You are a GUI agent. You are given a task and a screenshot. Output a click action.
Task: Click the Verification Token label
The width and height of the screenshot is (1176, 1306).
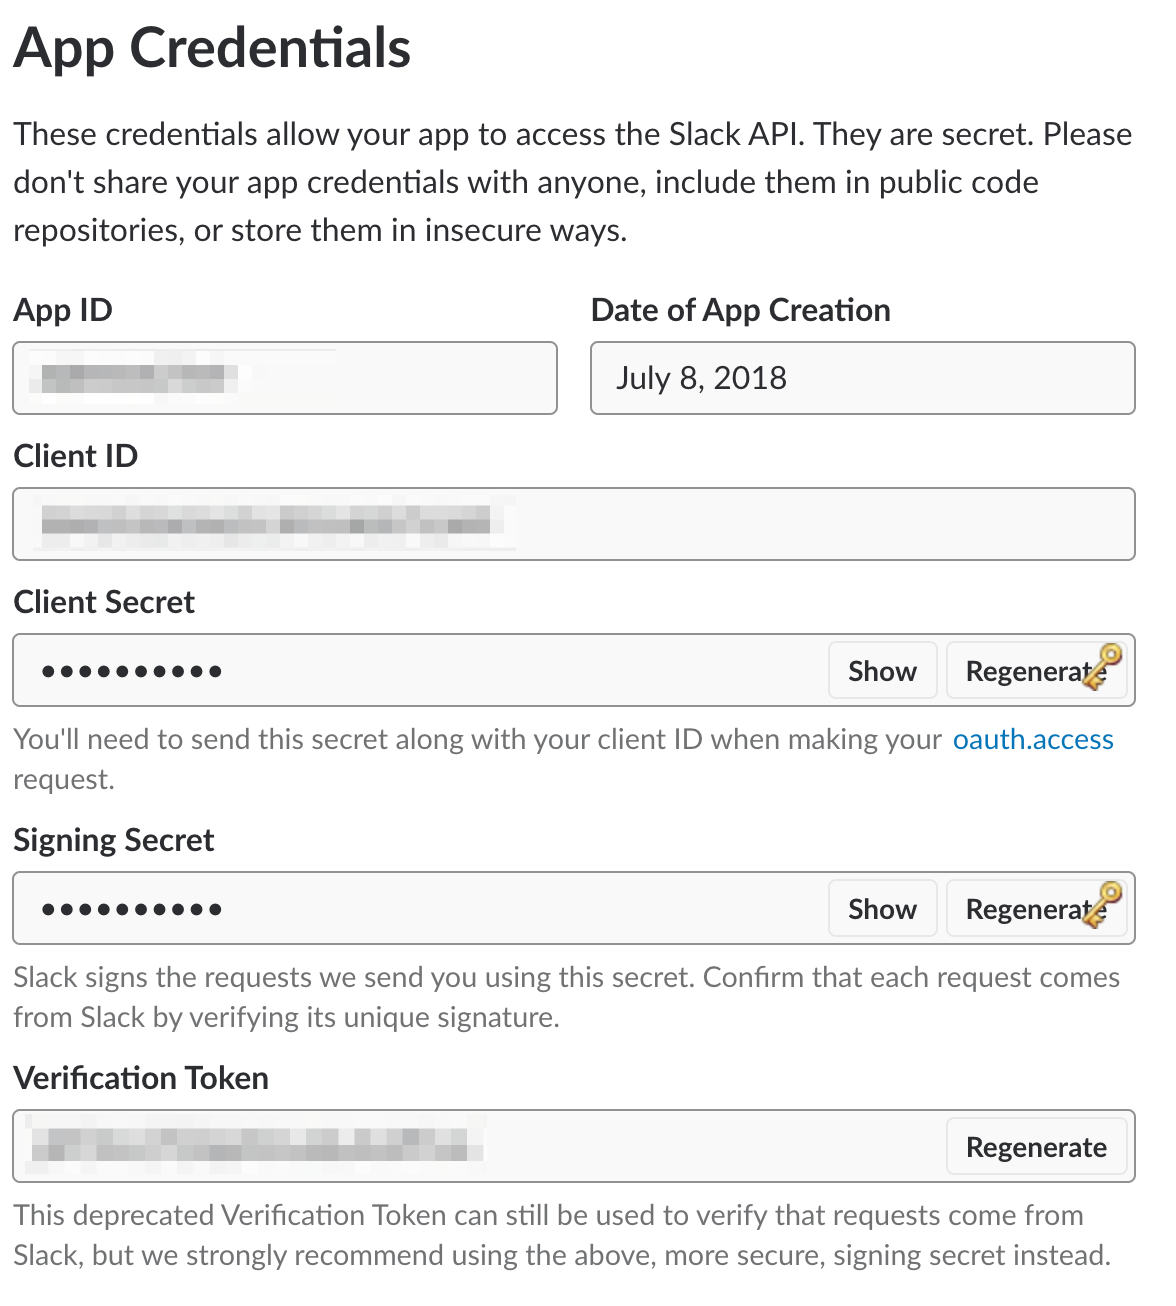click(x=141, y=1078)
